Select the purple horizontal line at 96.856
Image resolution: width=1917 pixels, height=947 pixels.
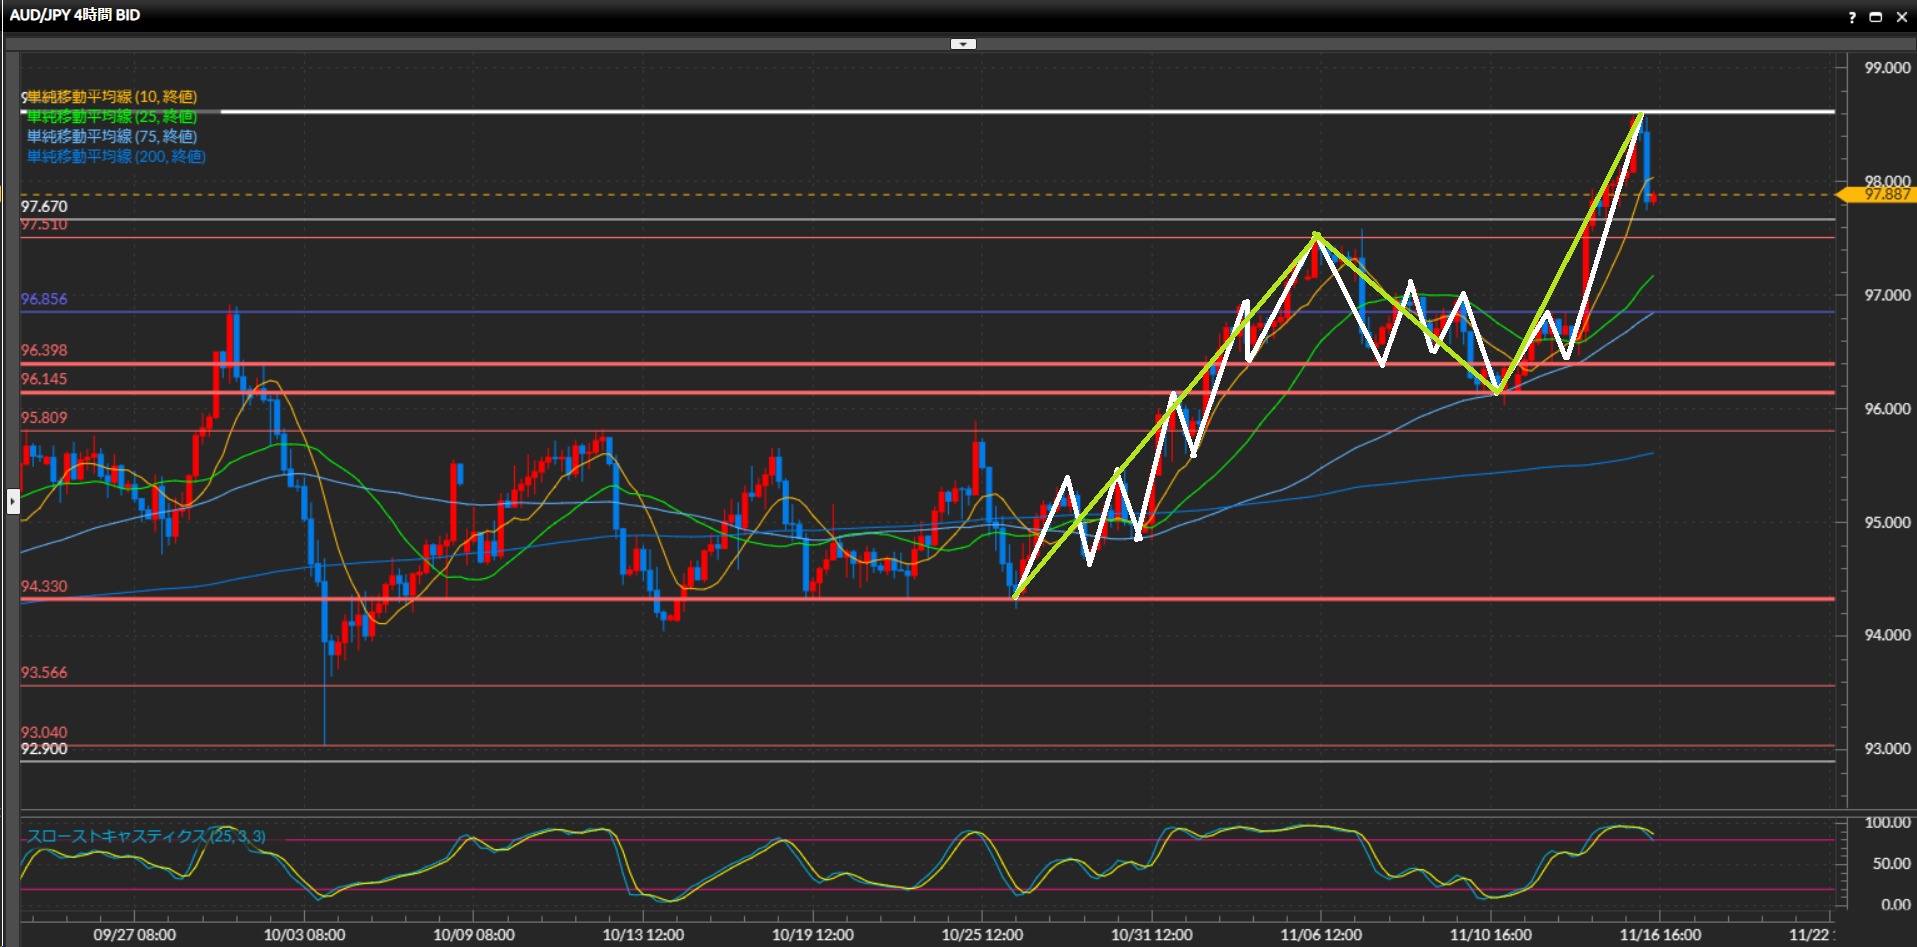tap(44, 299)
